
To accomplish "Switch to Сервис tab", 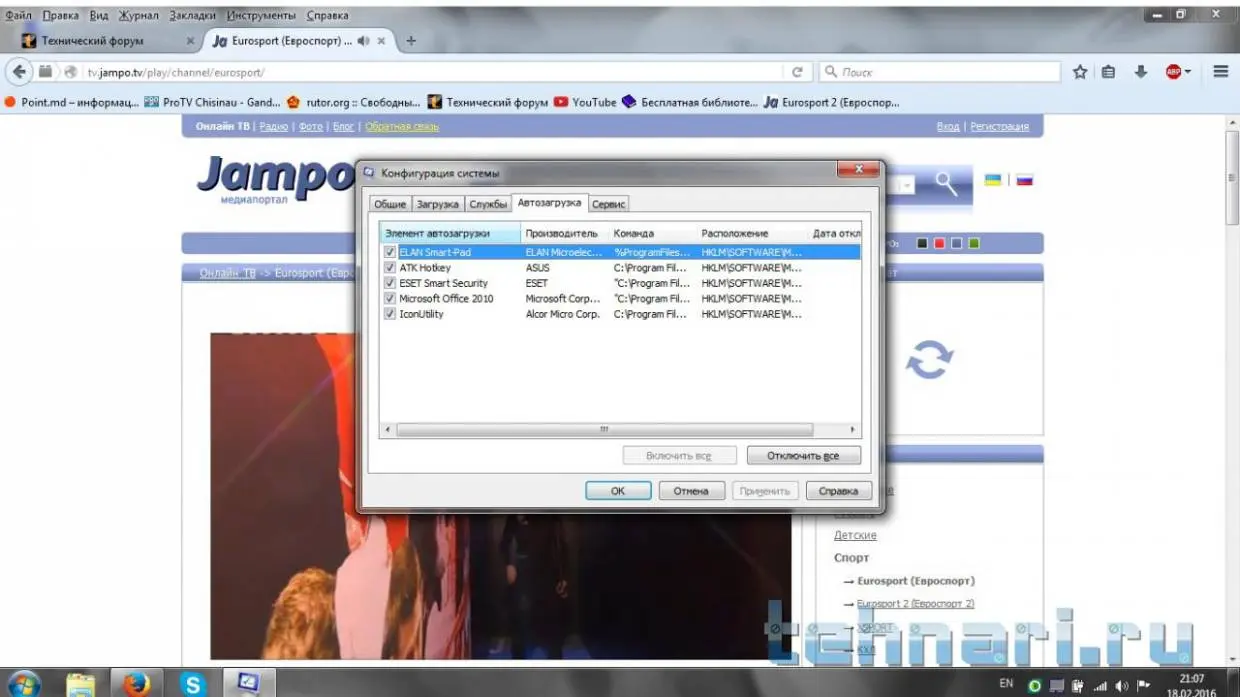I will [608, 204].
